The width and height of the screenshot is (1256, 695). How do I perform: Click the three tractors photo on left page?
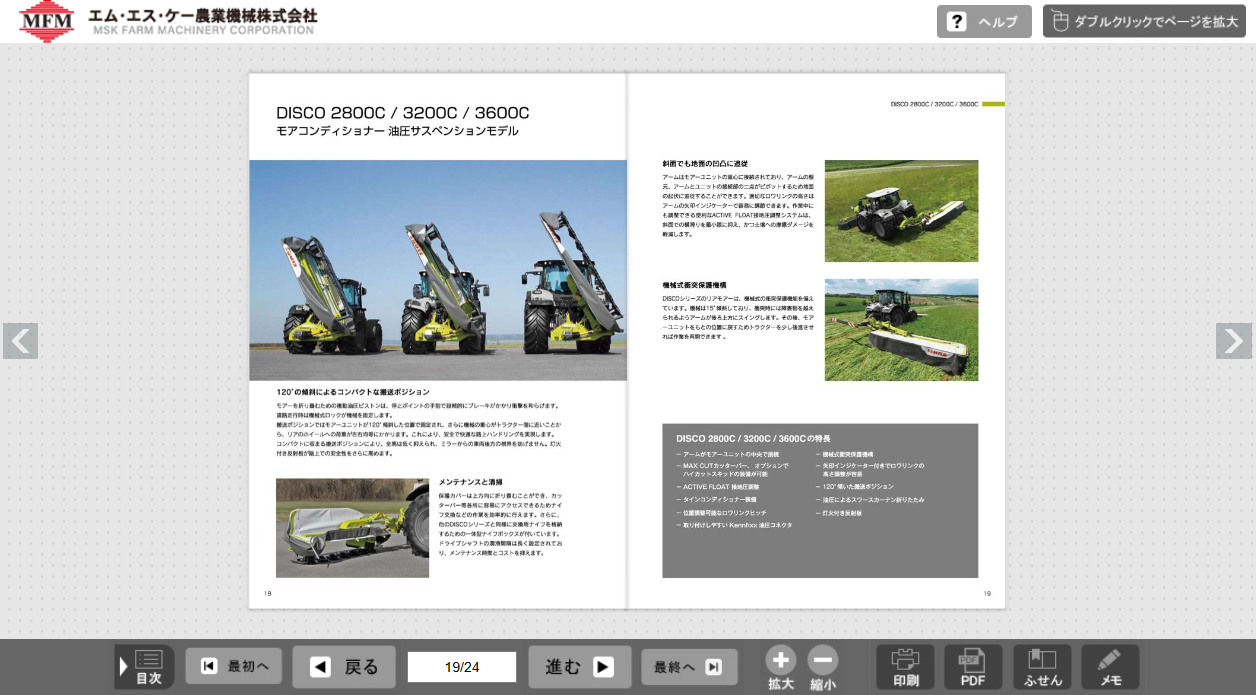[438, 270]
